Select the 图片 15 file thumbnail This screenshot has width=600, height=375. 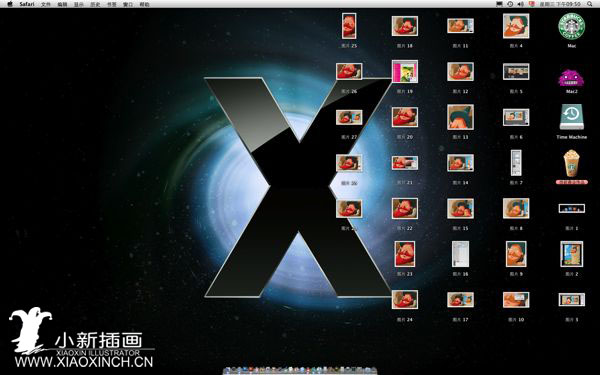click(460, 209)
